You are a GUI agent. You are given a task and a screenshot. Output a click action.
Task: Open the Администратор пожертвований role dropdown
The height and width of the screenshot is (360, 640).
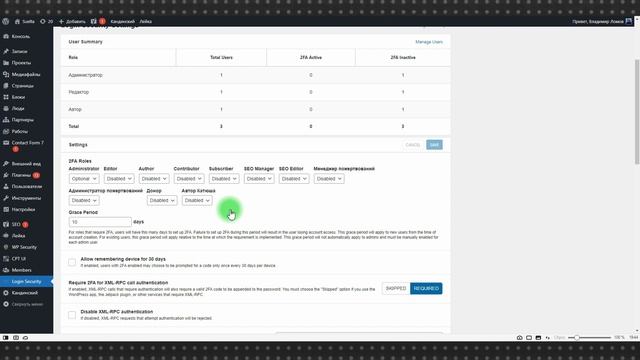pyautogui.click(x=84, y=200)
